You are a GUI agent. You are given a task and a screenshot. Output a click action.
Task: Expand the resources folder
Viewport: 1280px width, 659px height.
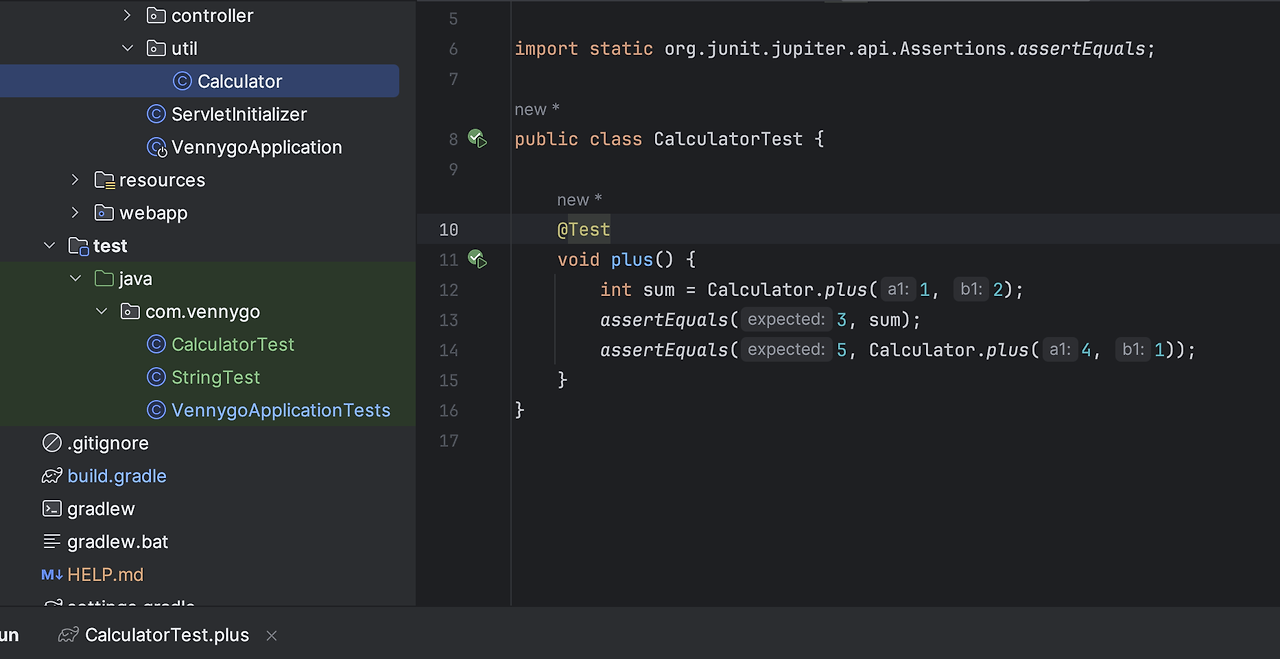pos(75,180)
